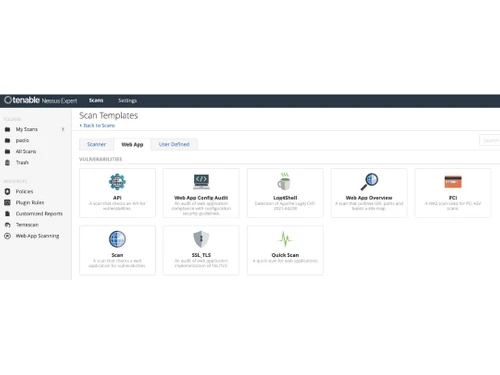Choose the SSL_TLS shield icon
Image resolution: width=500 pixels, height=375 pixels.
[201, 239]
